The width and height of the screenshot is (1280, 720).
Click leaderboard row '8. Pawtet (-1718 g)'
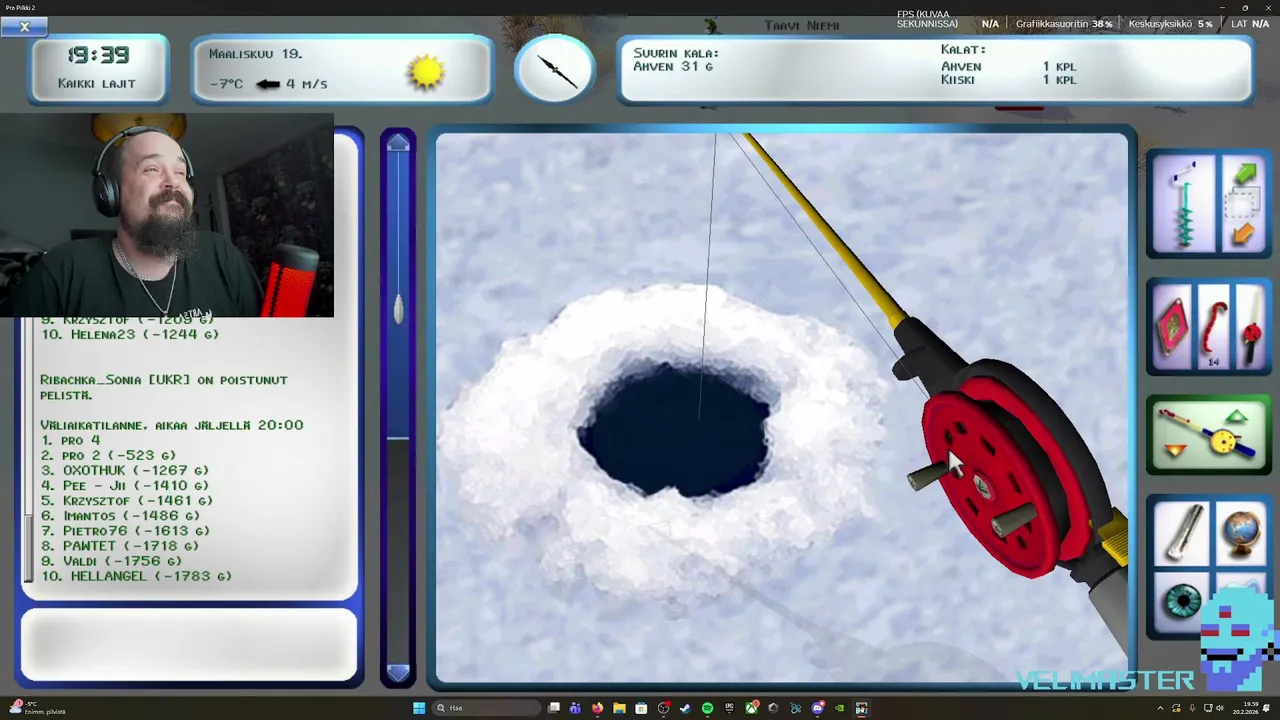(x=119, y=546)
